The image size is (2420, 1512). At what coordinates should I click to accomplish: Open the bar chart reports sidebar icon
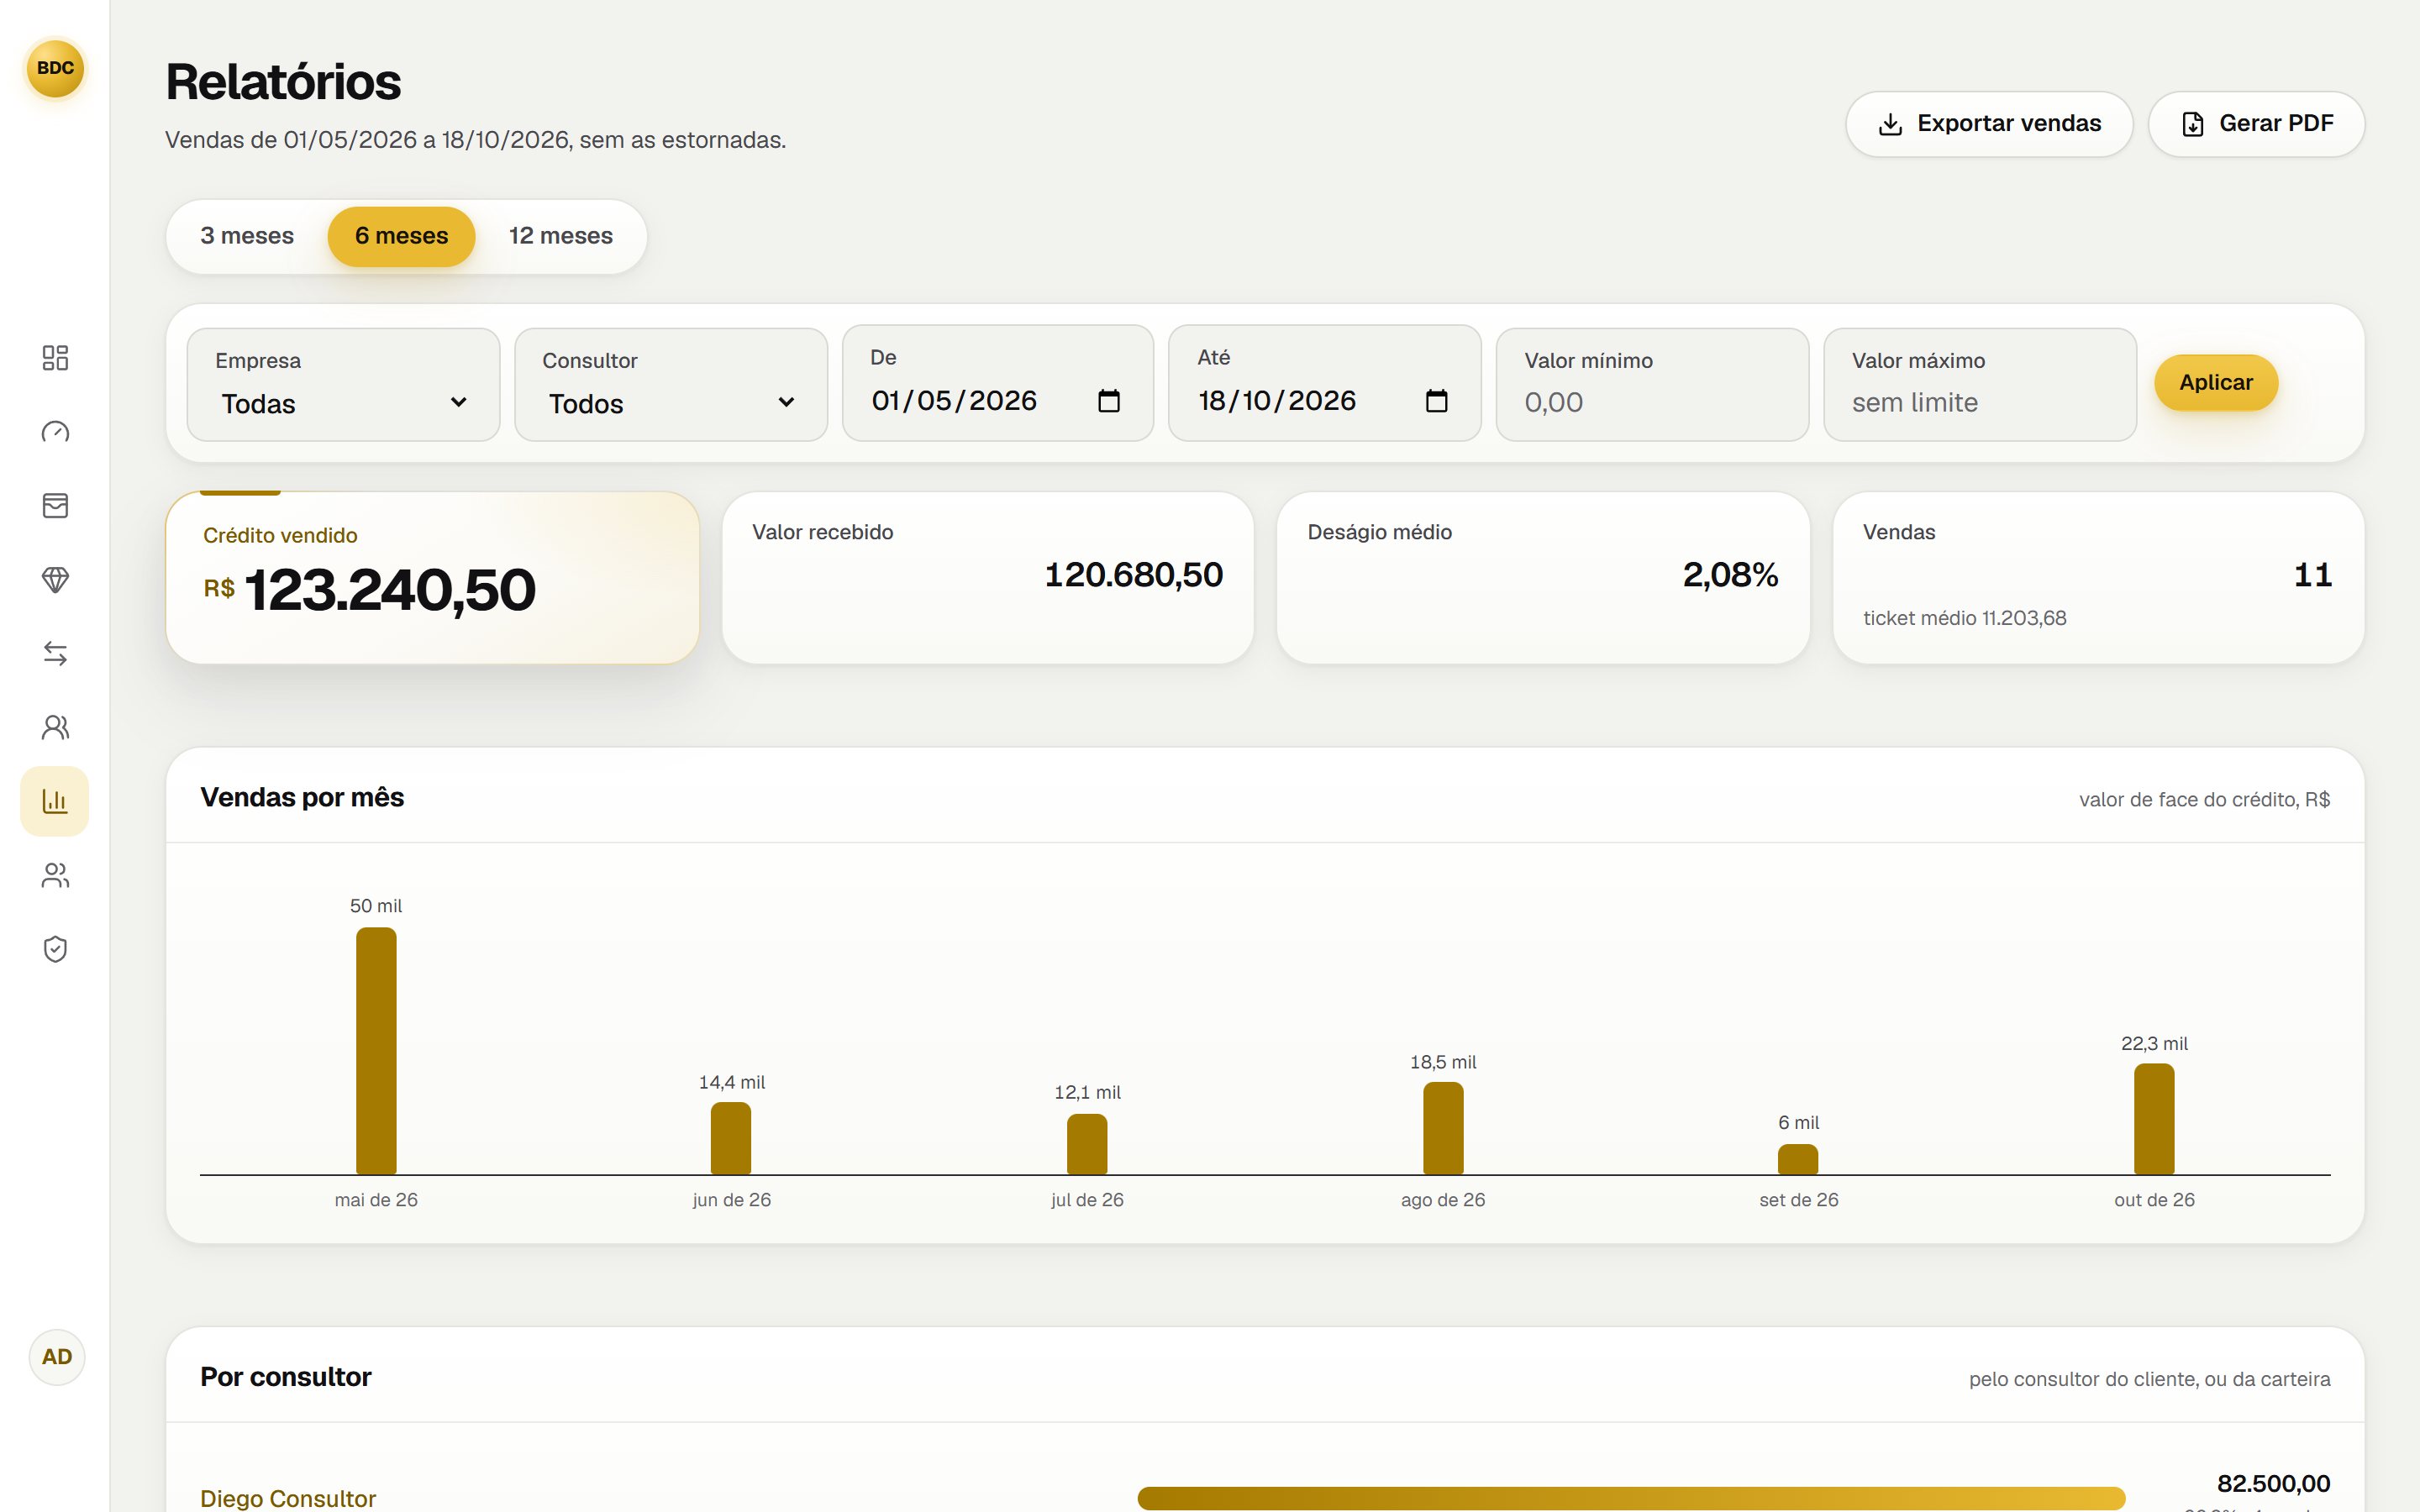pyautogui.click(x=55, y=801)
